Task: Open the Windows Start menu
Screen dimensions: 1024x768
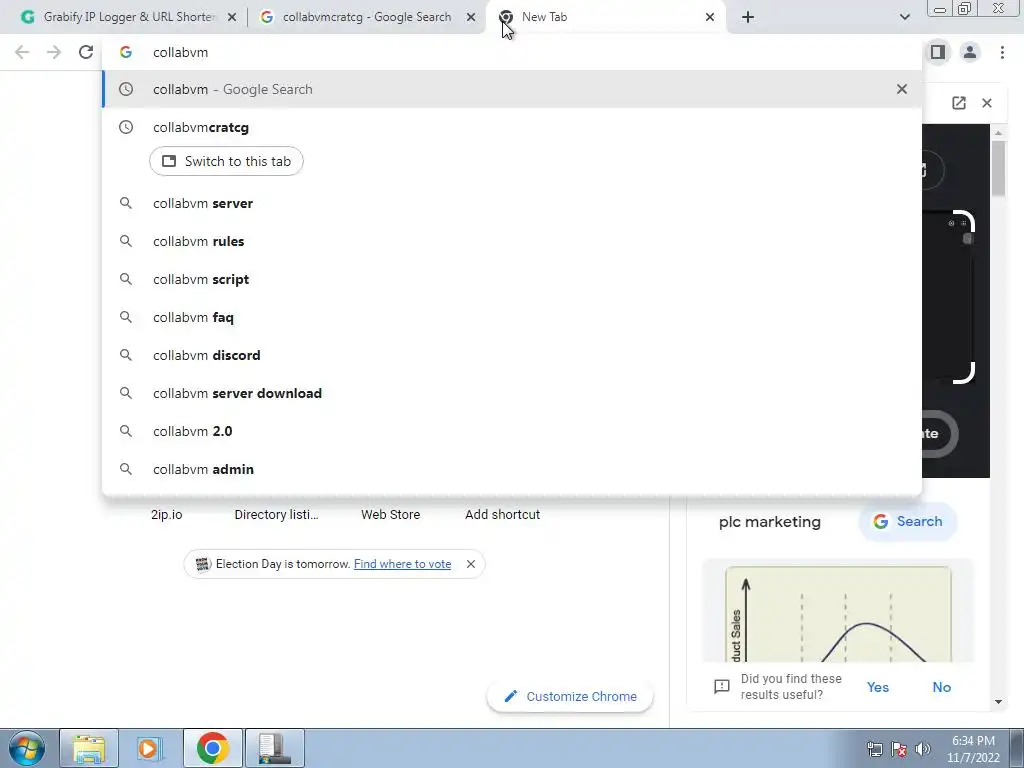Action: click(26, 748)
